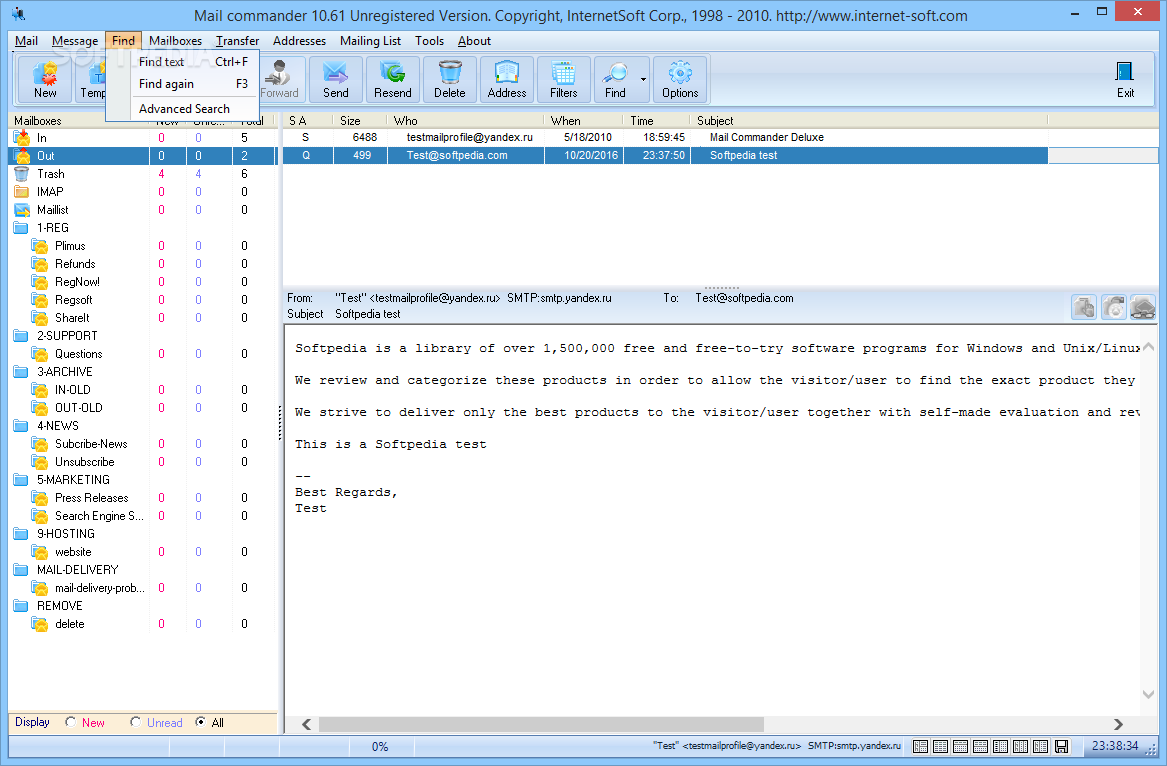Collapse the REMOVE folder
This screenshot has width=1167, height=766.
(21, 606)
